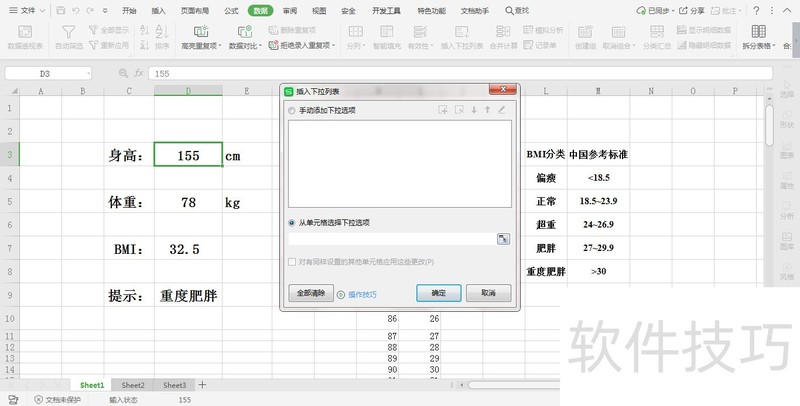Viewport: 800px width, 406px height.
Task: Switch to the 页面布局 ribbon tab
Action: (x=194, y=10)
